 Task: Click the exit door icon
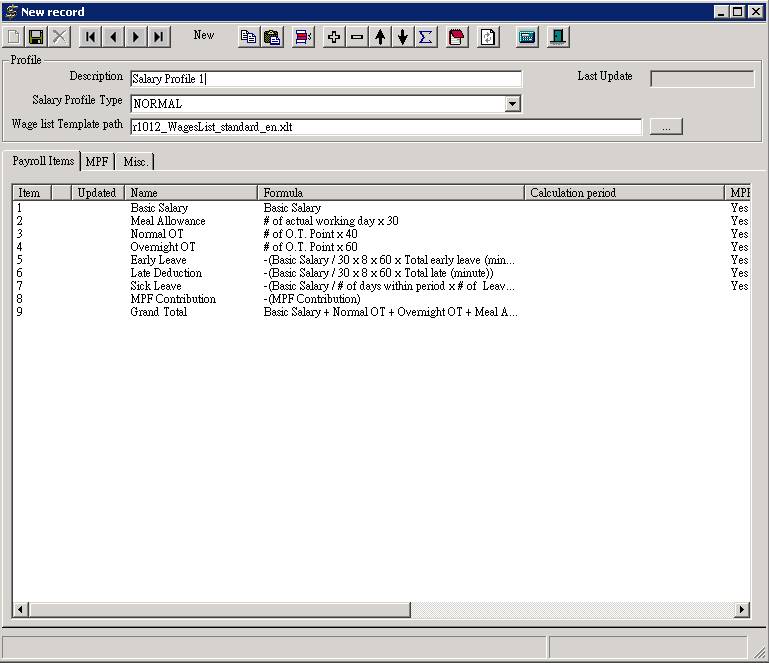(x=558, y=37)
